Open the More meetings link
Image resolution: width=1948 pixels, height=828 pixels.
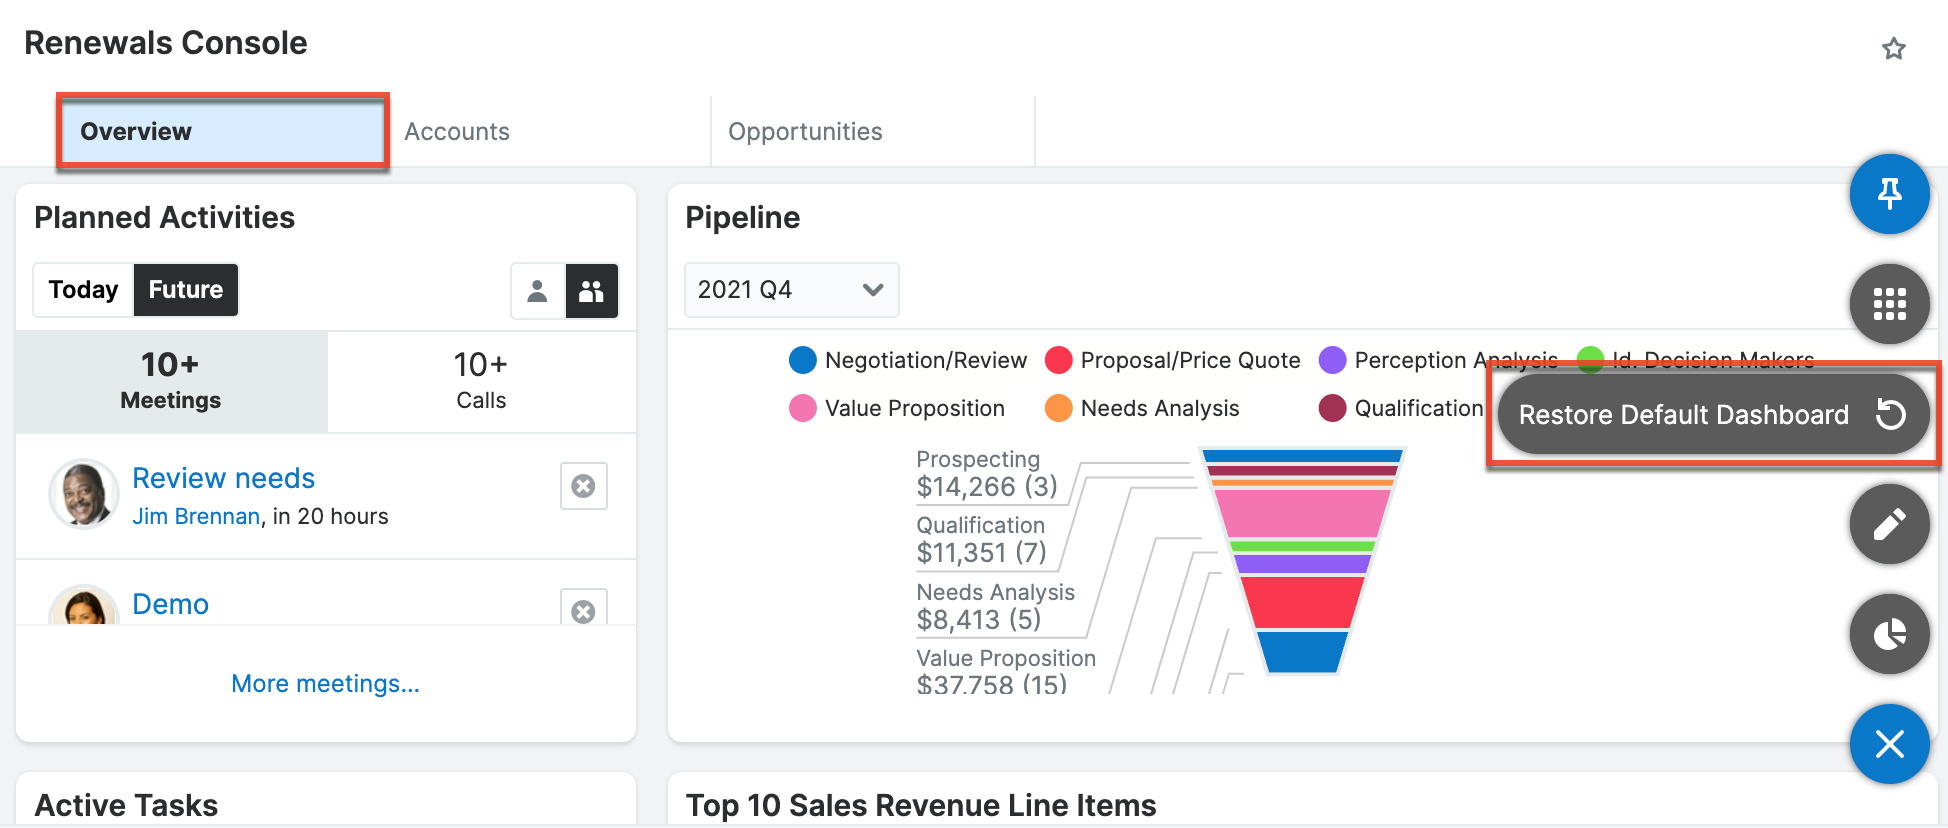[x=325, y=684]
